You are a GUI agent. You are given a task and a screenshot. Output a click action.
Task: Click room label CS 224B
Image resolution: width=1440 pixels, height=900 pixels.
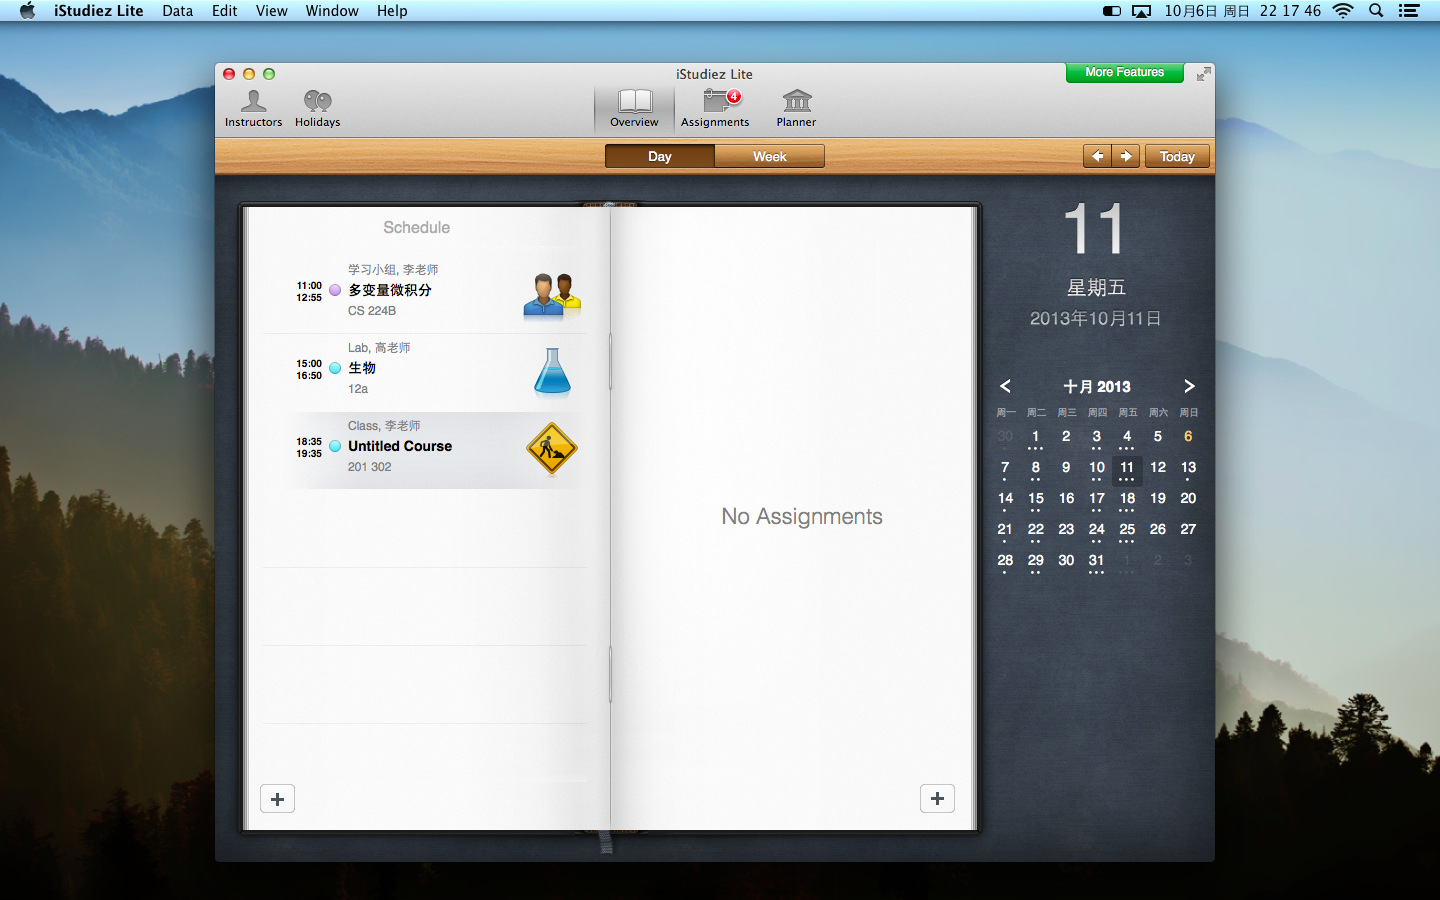tap(372, 311)
